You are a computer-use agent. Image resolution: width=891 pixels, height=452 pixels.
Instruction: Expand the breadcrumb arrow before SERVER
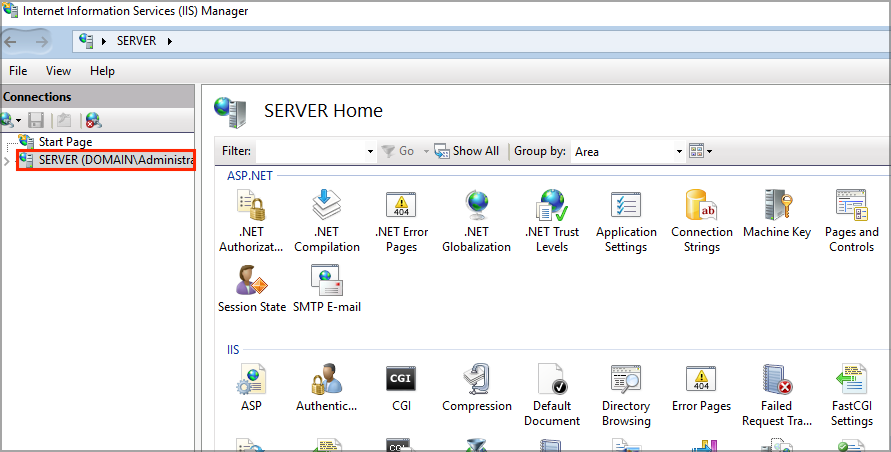pyautogui.click(x=103, y=41)
